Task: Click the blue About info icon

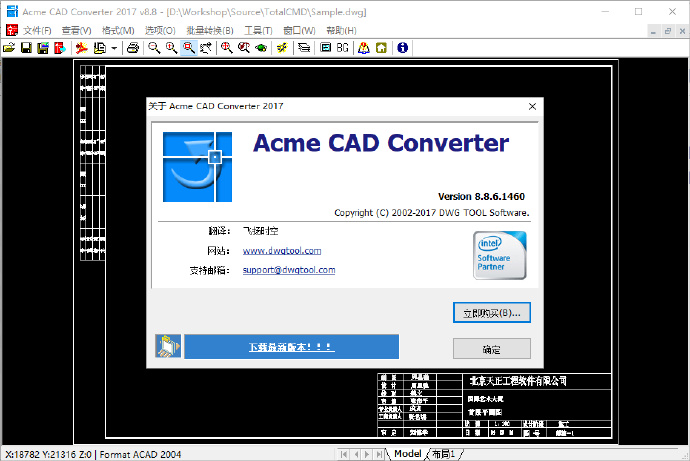Action: (x=402, y=48)
